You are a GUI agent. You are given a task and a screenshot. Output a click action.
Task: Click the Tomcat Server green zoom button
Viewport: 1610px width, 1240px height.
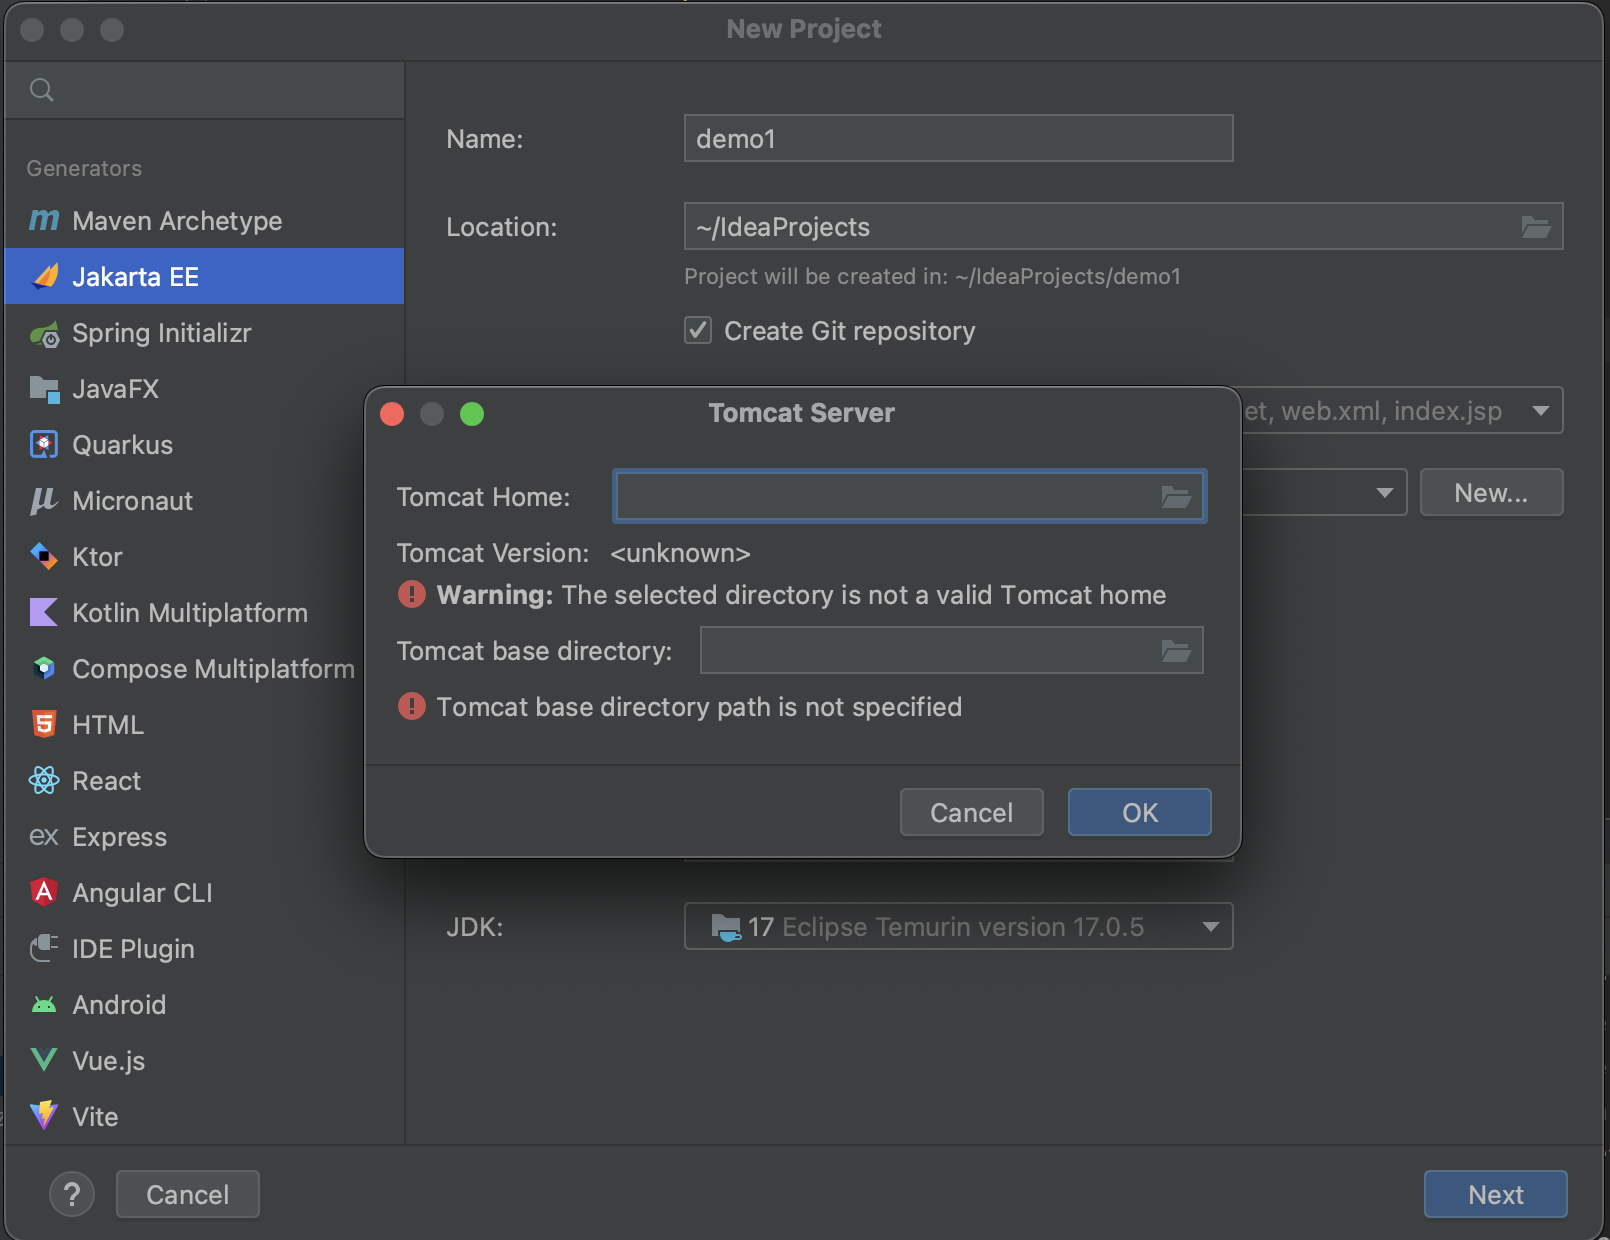pyautogui.click(x=472, y=414)
